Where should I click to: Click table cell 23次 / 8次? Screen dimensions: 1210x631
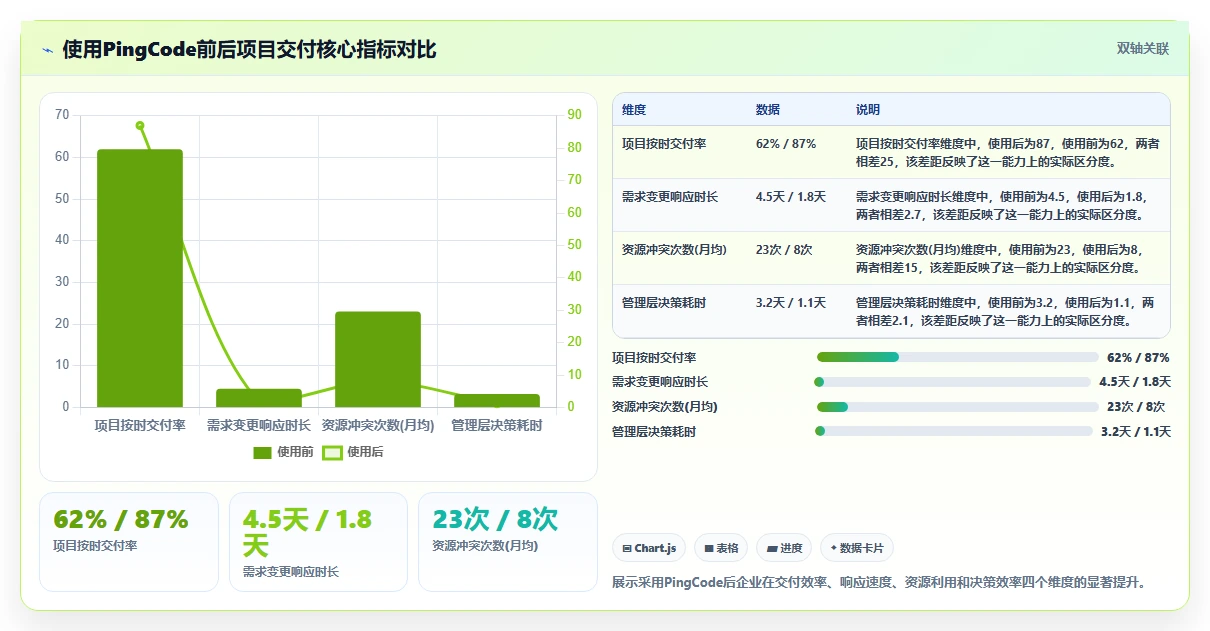[784, 250]
